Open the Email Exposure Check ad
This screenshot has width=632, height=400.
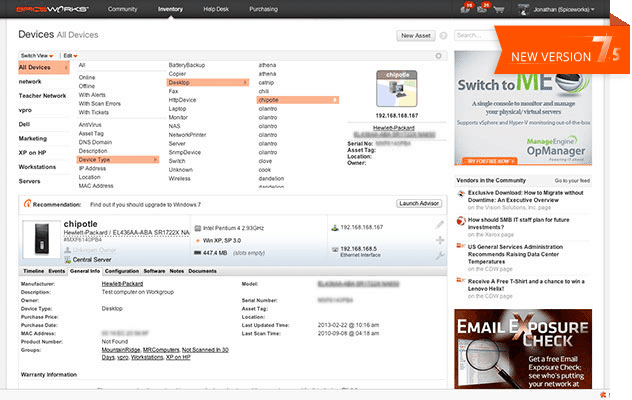pos(523,349)
